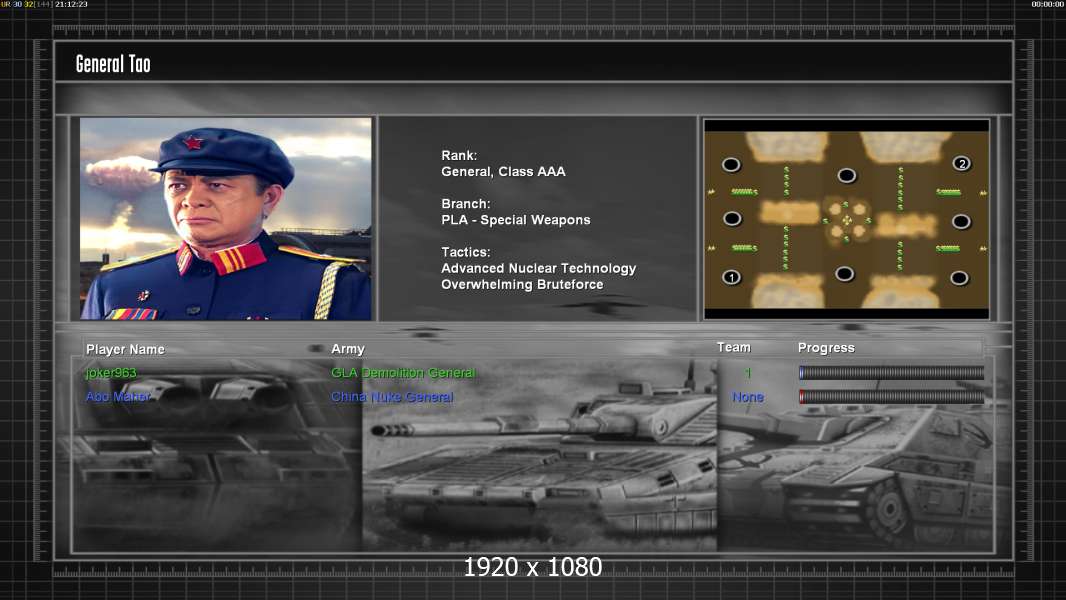Click the 'General Tao' title heading

tap(113, 64)
